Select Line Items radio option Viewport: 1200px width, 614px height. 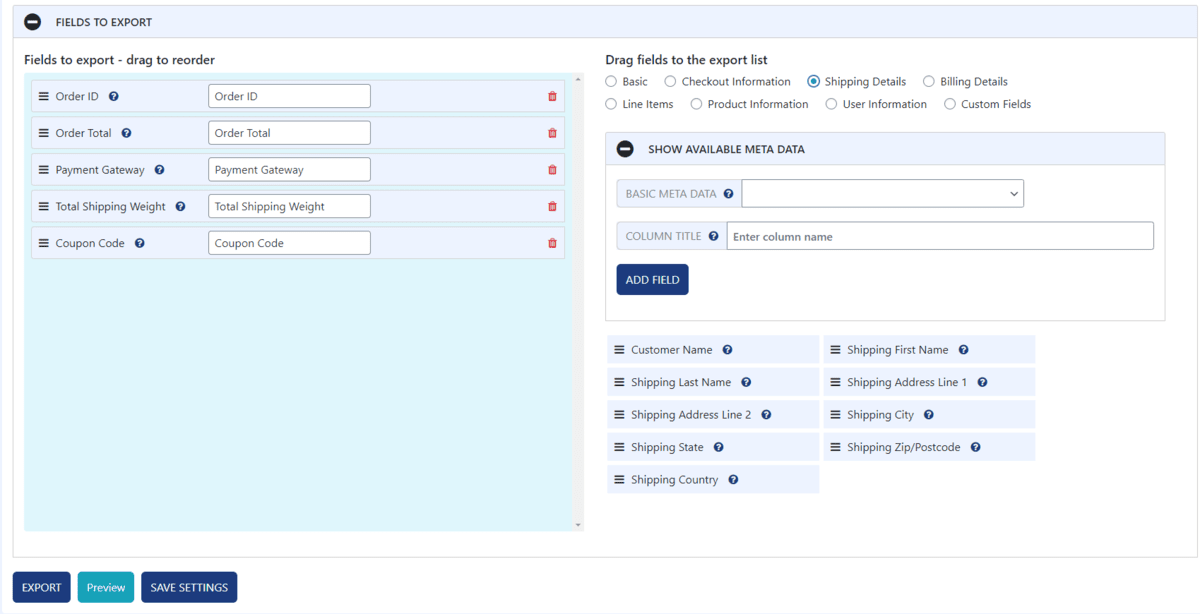coord(611,104)
